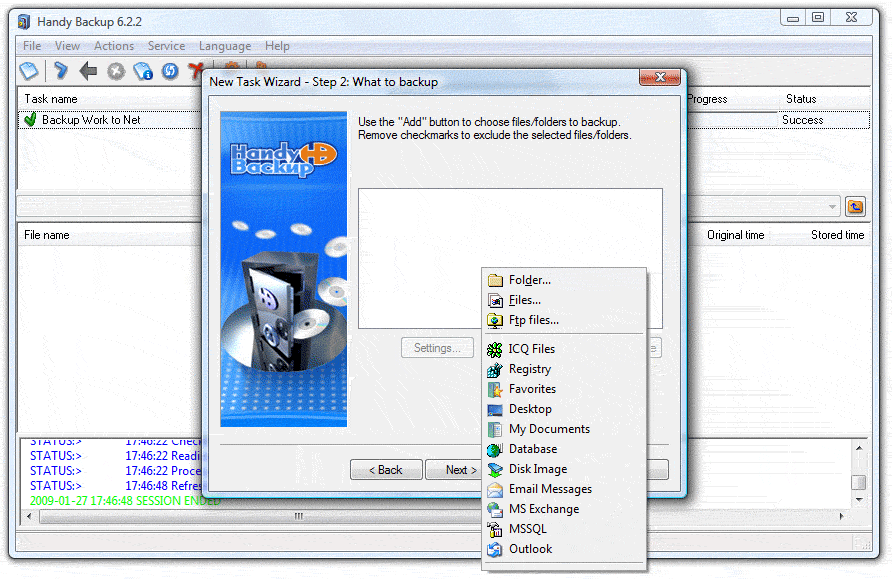The height and width of the screenshot is (579, 892).
Task: Open the View menu
Action: (67, 46)
